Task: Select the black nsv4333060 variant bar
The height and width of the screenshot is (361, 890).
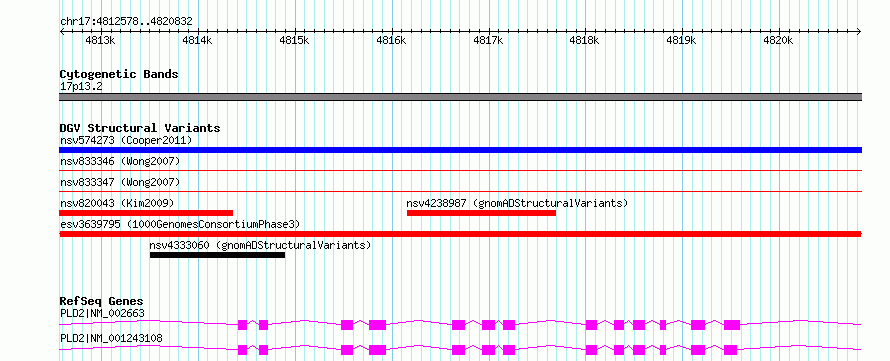Action: coord(217,255)
